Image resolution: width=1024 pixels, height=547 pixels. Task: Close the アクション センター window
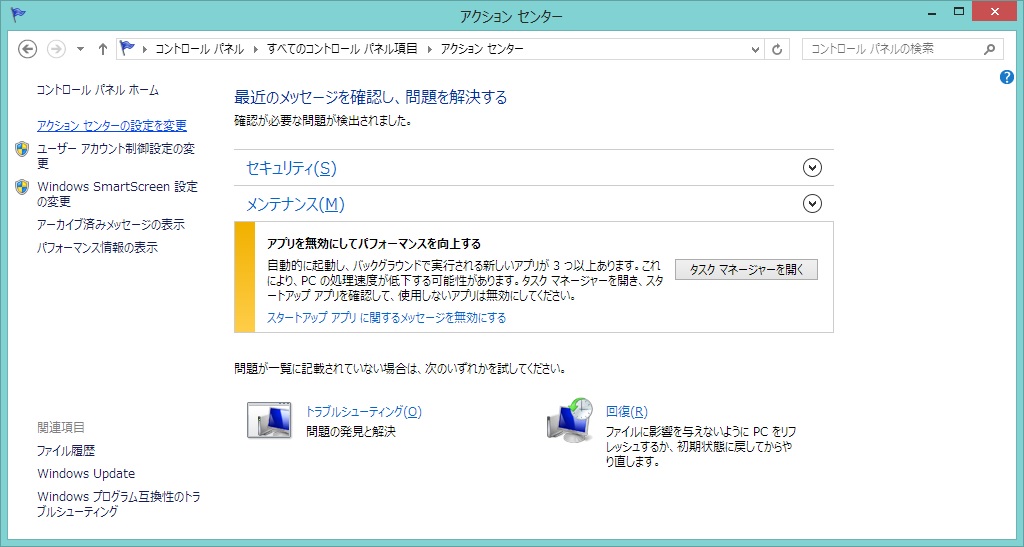pos(995,12)
